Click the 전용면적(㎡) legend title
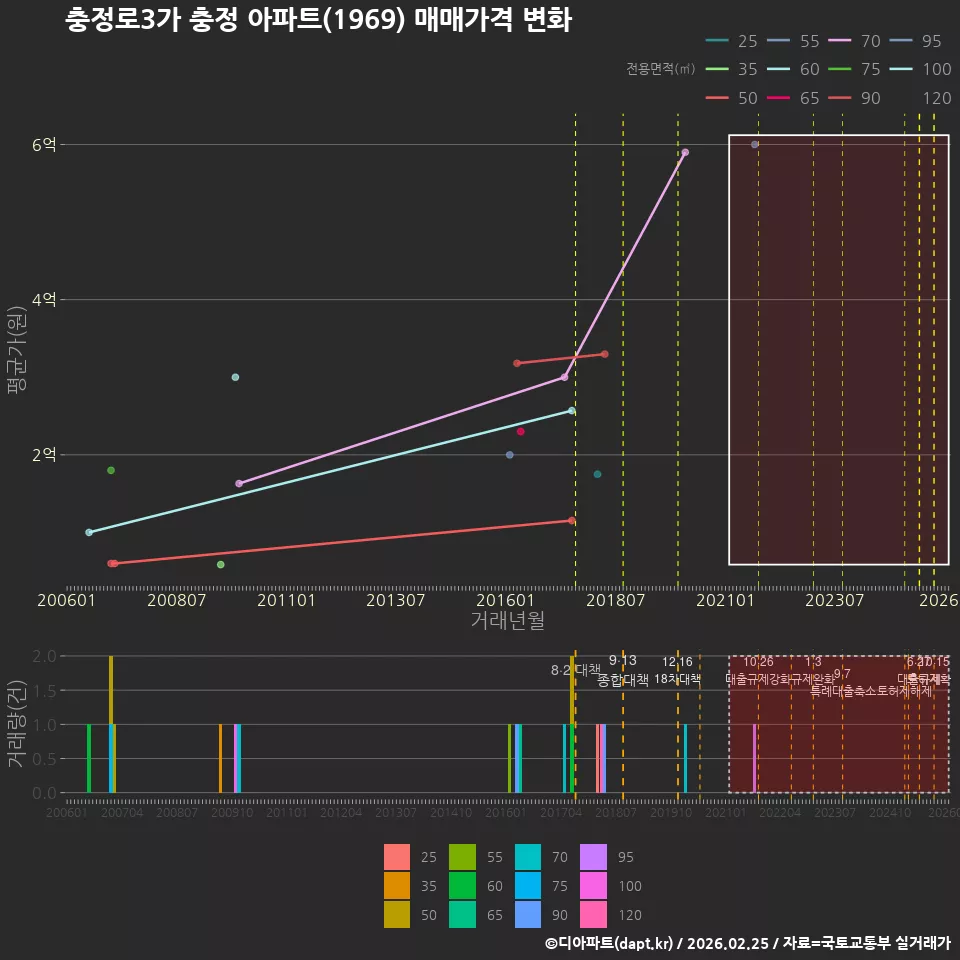The image size is (960, 960). [661, 69]
